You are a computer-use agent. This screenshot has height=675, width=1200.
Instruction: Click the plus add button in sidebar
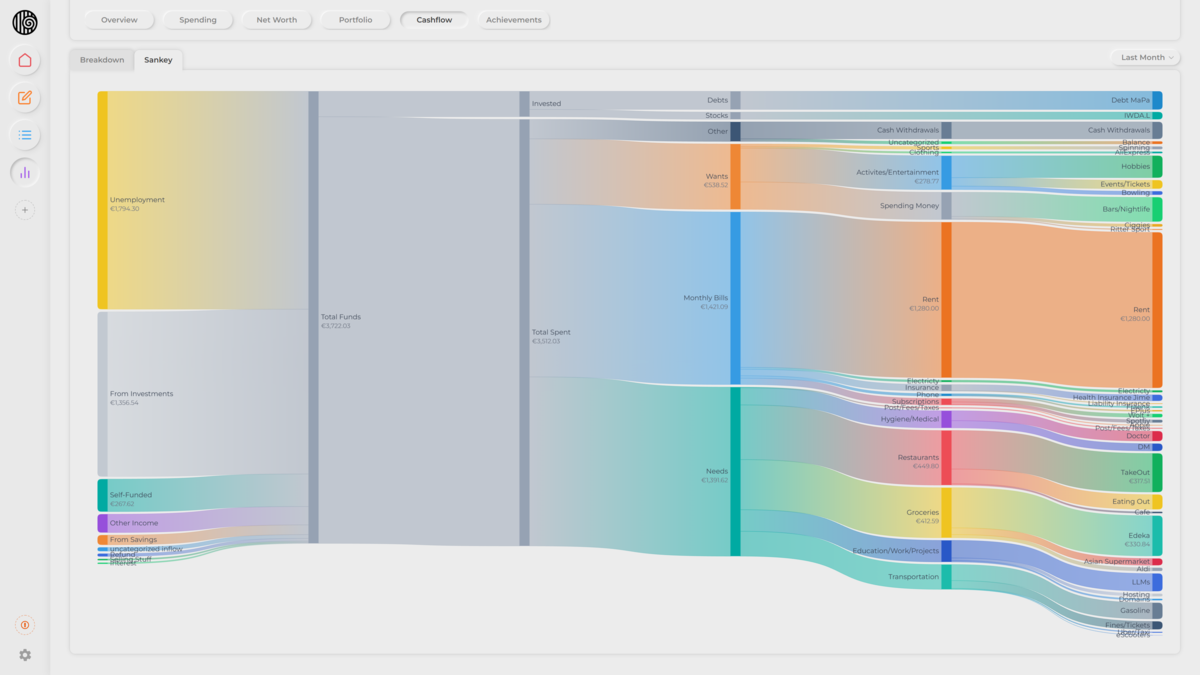coord(25,210)
